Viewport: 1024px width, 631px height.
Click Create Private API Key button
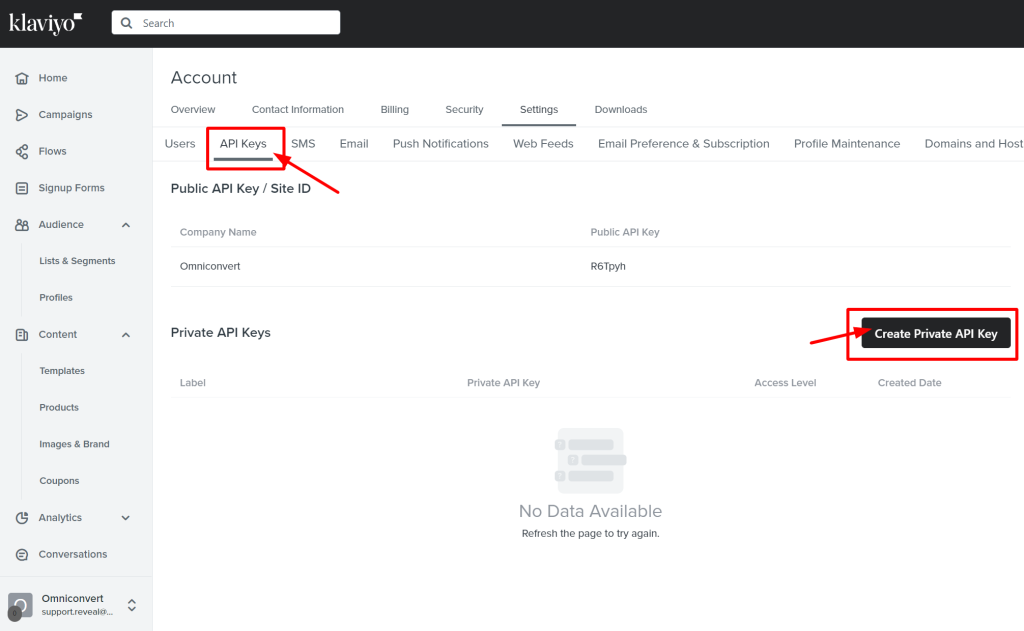935,334
